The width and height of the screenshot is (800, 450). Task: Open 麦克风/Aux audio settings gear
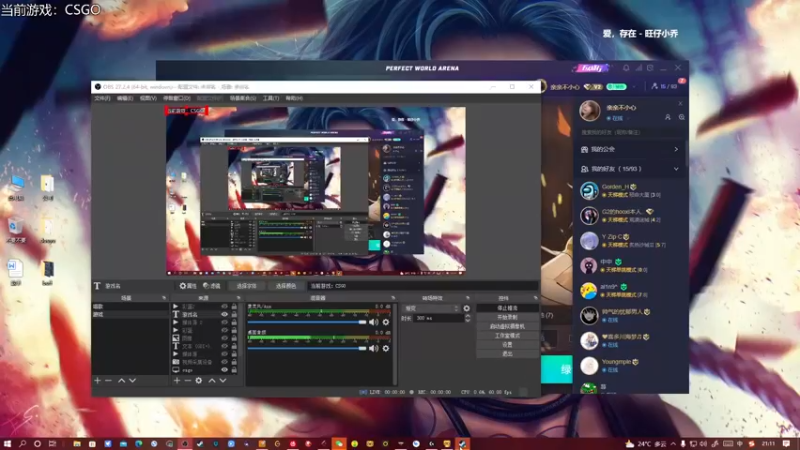point(386,322)
